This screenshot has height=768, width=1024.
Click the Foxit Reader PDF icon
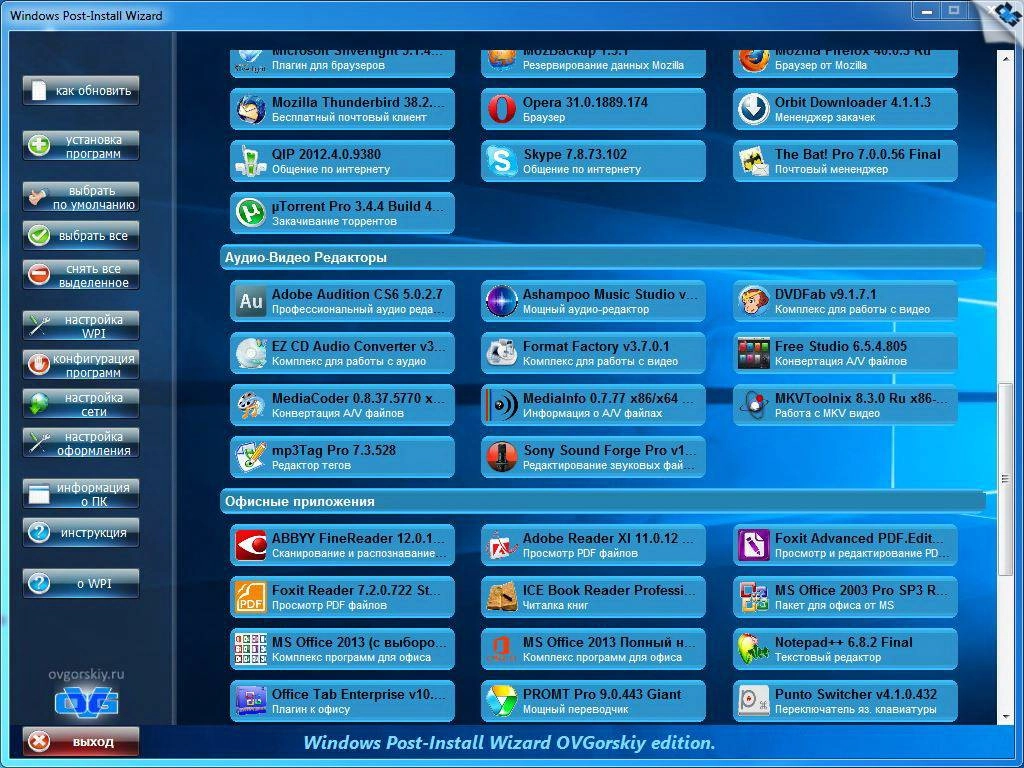tap(250, 598)
